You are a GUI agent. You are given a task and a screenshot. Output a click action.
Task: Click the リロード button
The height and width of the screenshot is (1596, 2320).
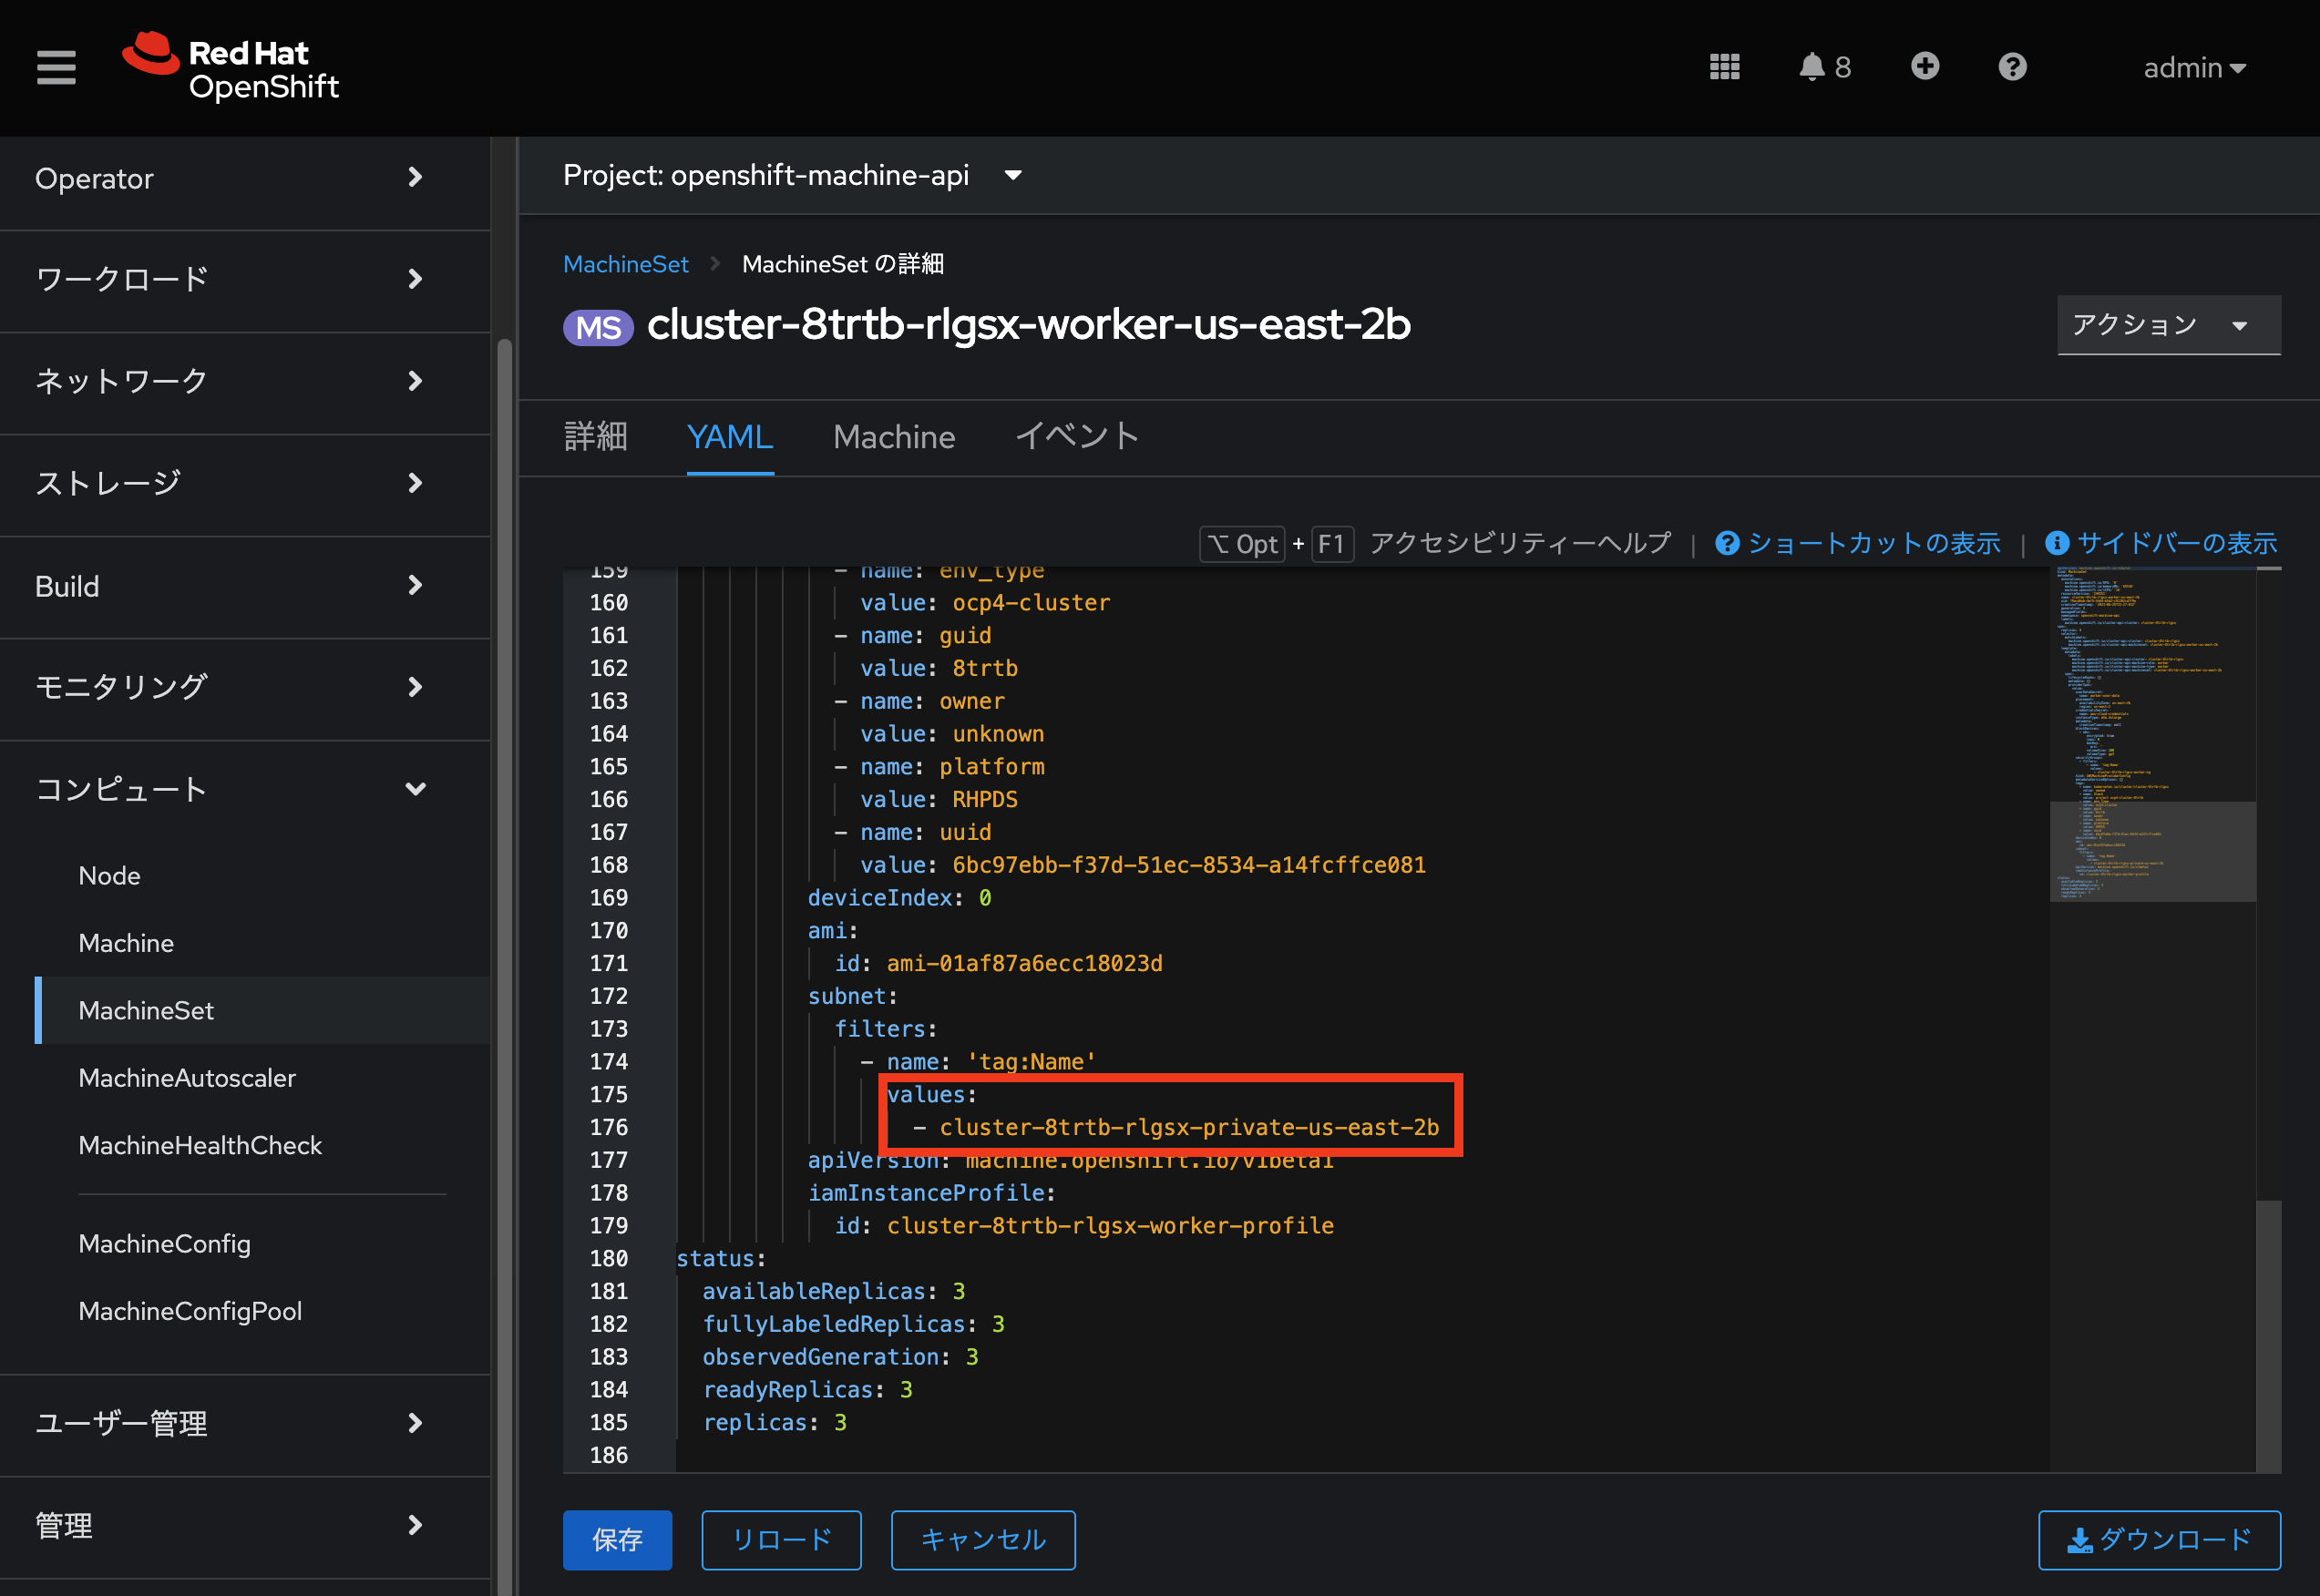click(x=781, y=1539)
